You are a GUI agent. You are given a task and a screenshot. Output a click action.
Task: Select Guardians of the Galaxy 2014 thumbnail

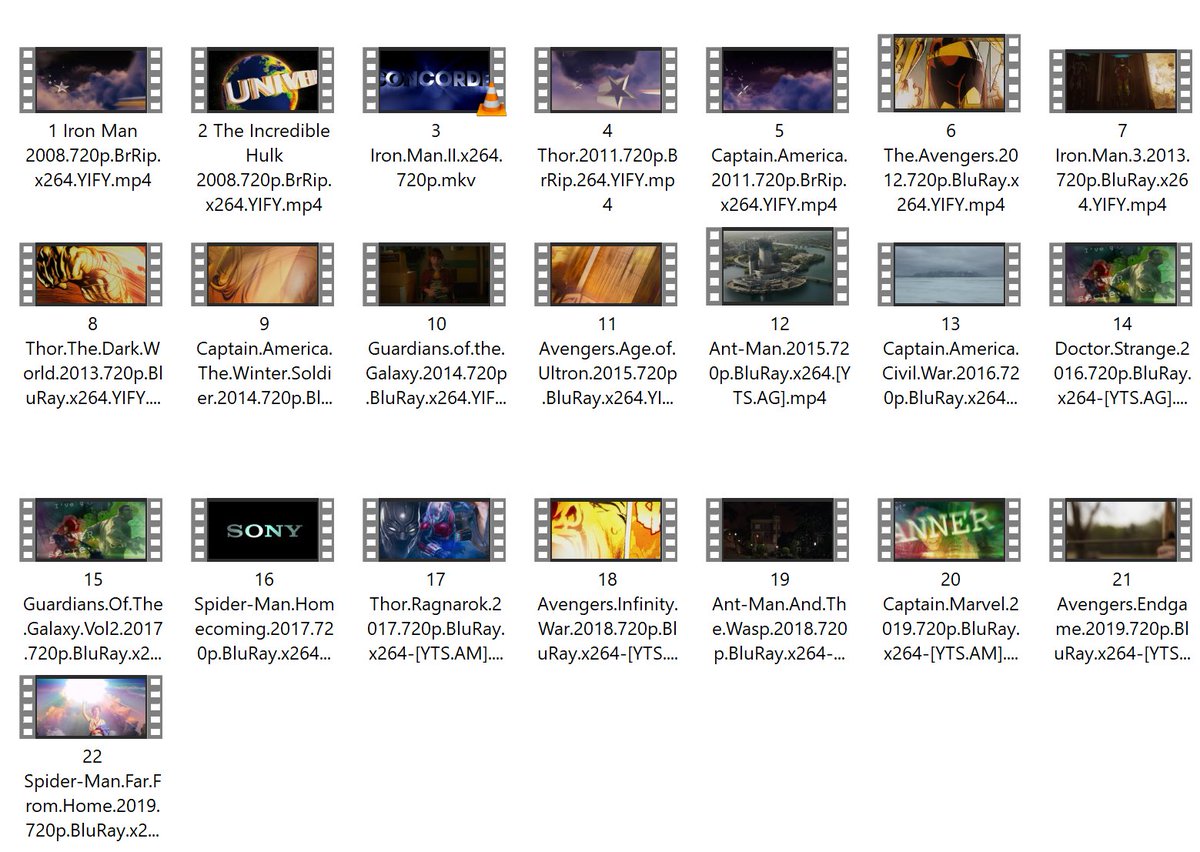[x=434, y=274]
